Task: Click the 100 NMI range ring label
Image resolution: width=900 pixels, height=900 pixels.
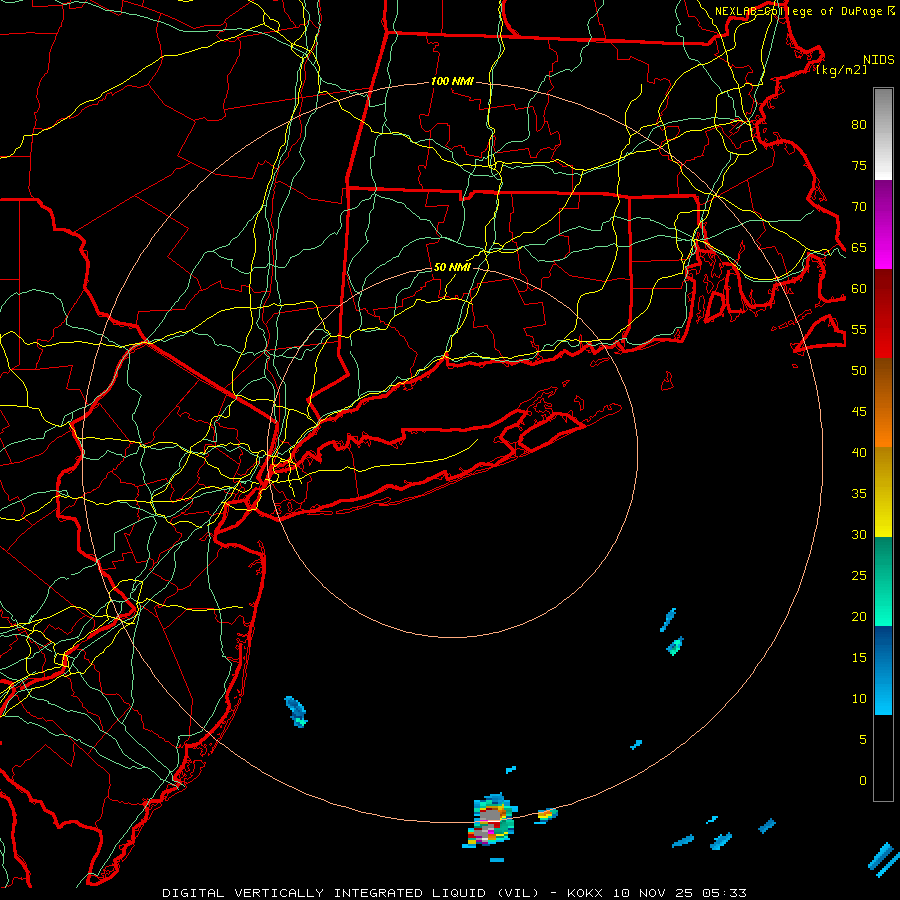Action: pos(452,82)
